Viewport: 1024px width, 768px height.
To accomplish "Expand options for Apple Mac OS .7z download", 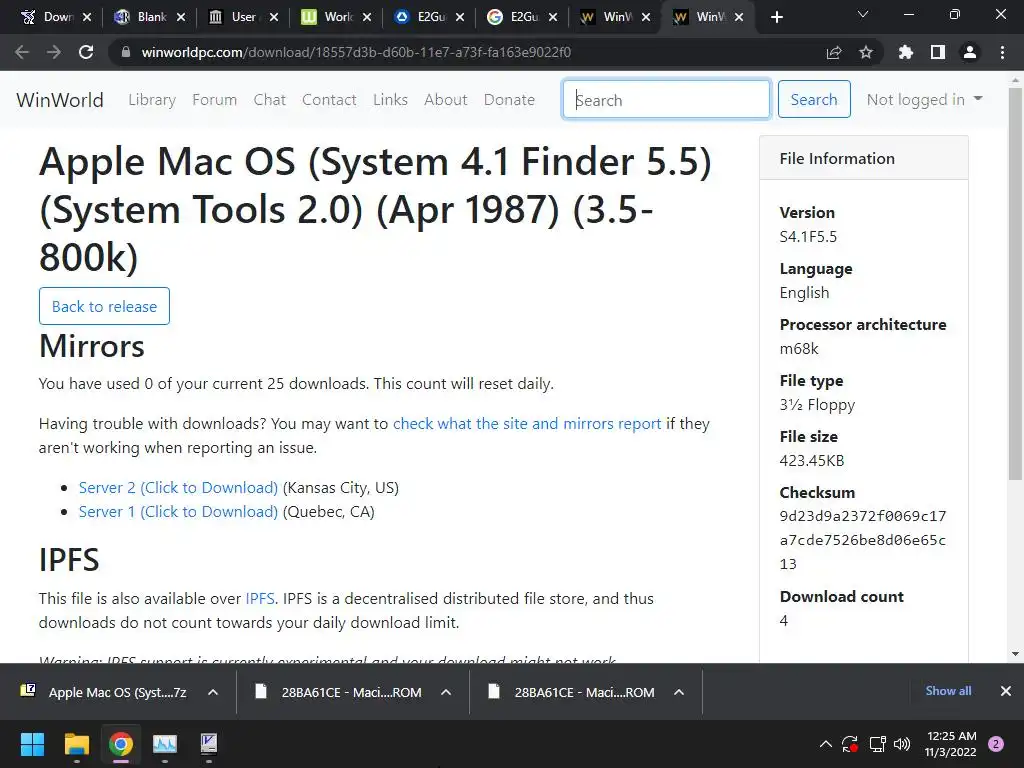I will [x=213, y=692].
